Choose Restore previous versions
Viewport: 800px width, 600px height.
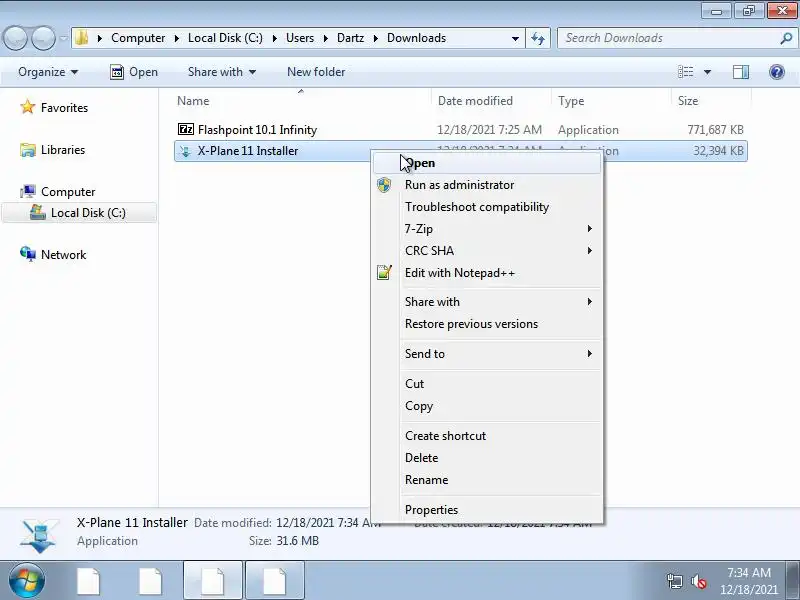pyautogui.click(x=488, y=324)
